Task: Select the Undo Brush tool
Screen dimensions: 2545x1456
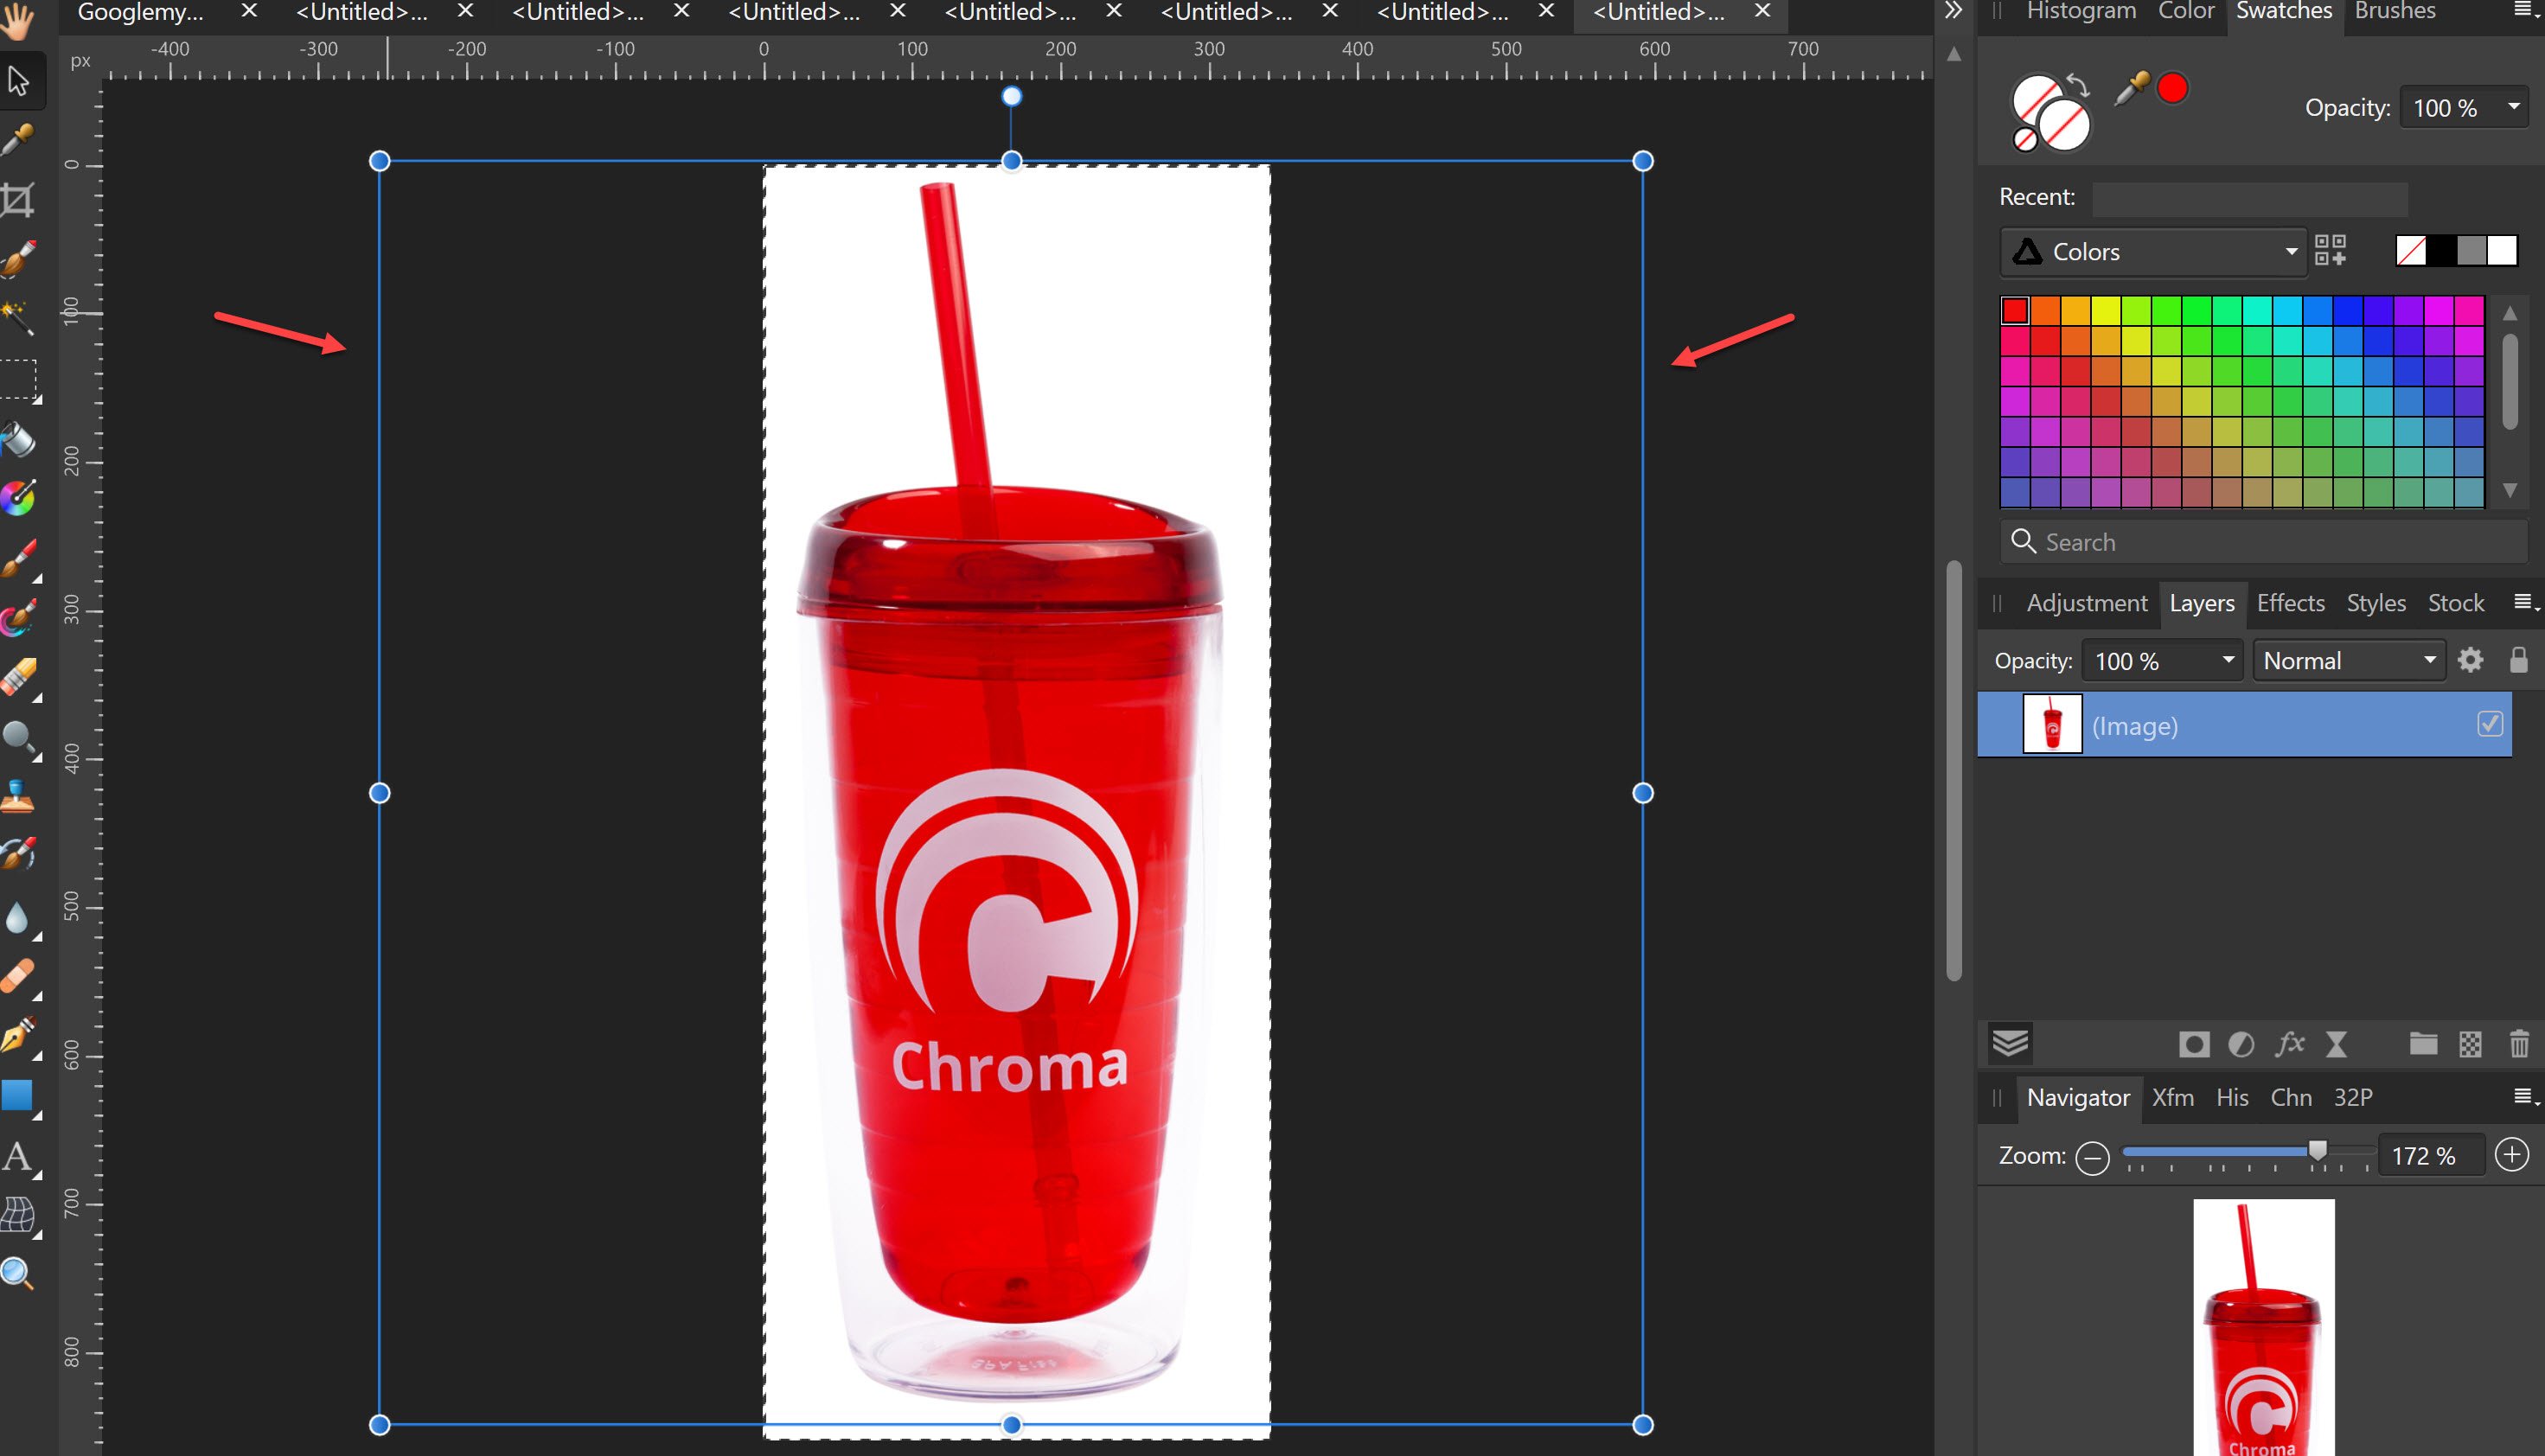Action: pyautogui.click(x=18, y=856)
